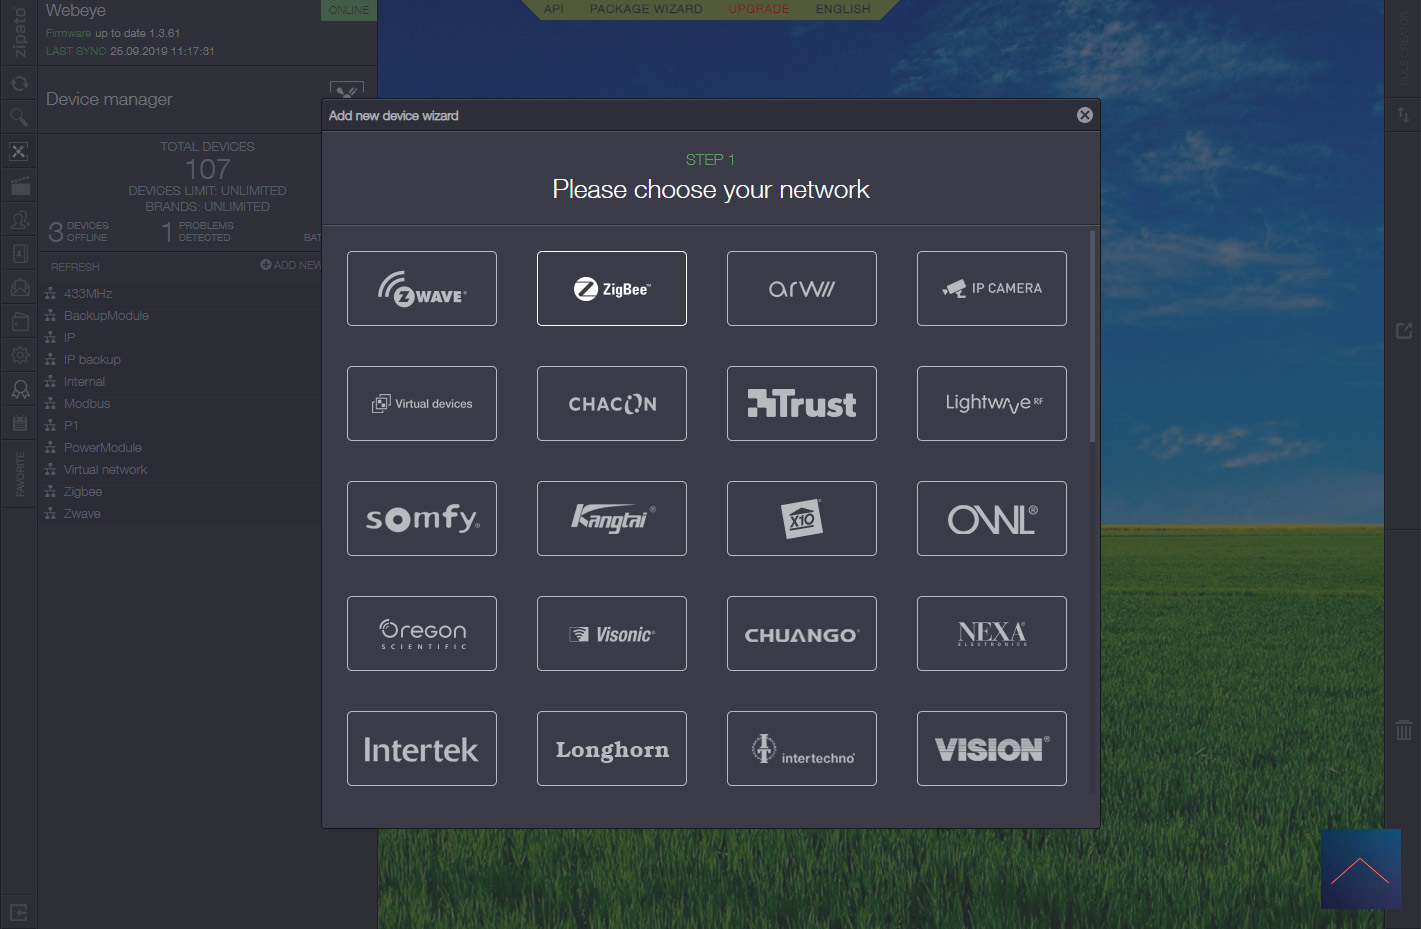1421x929 pixels.
Task: Open the award ribbon sidebar icon
Action: (x=19, y=389)
